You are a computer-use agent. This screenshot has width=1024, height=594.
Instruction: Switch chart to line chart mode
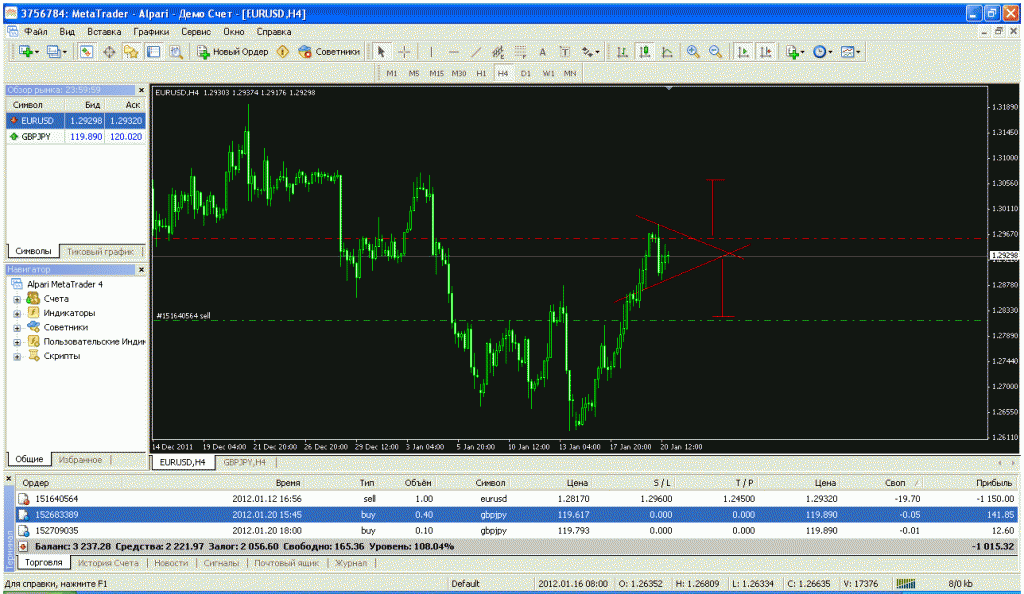tap(666, 51)
